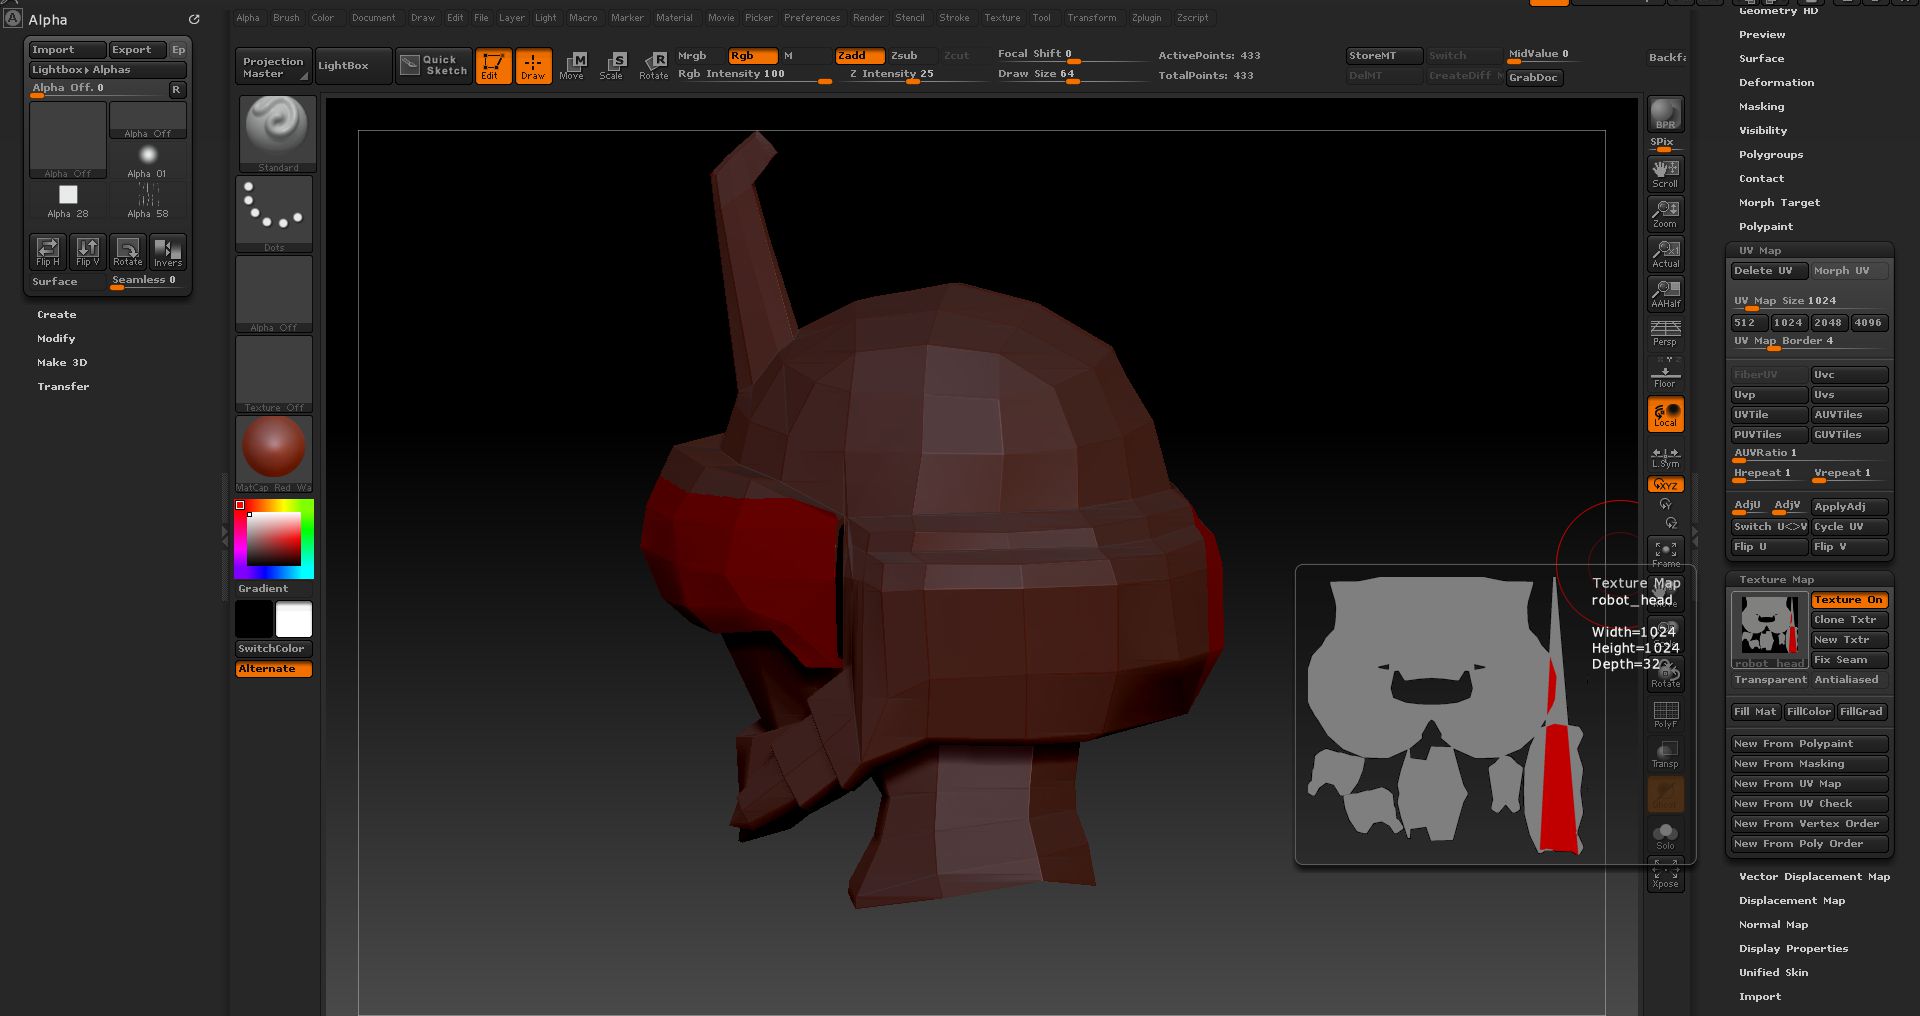The image size is (1920, 1016).
Task: Open the Zplugin menu
Action: [1146, 17]
